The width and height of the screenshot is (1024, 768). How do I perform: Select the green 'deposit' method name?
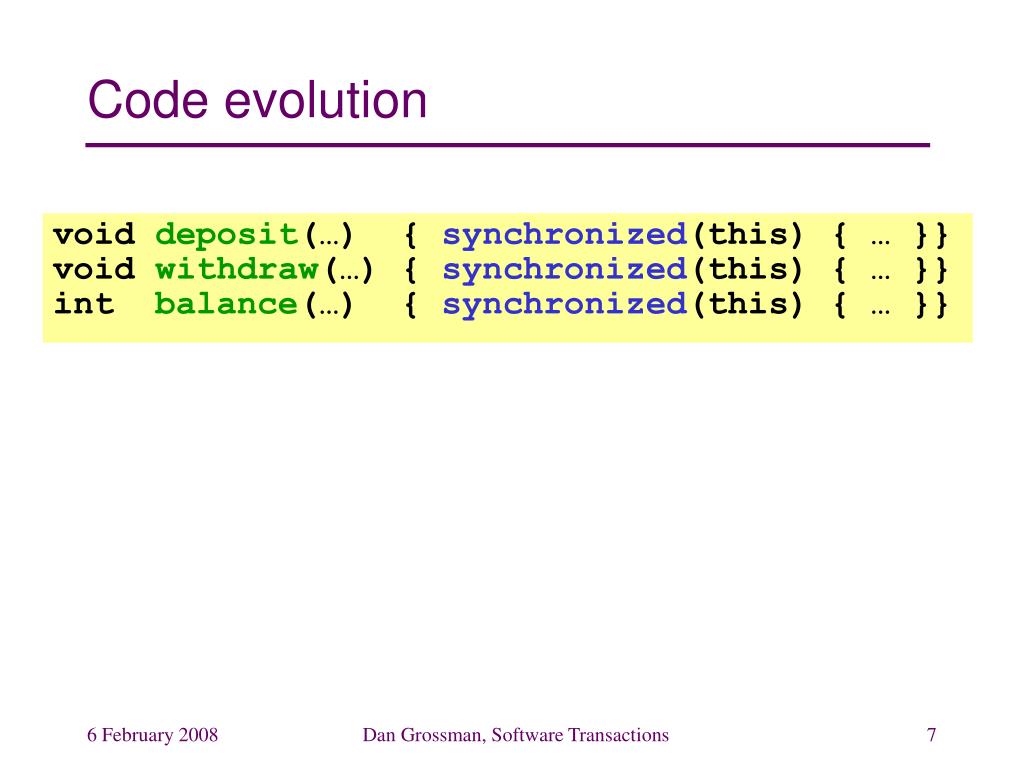click(x=227, y=234)
